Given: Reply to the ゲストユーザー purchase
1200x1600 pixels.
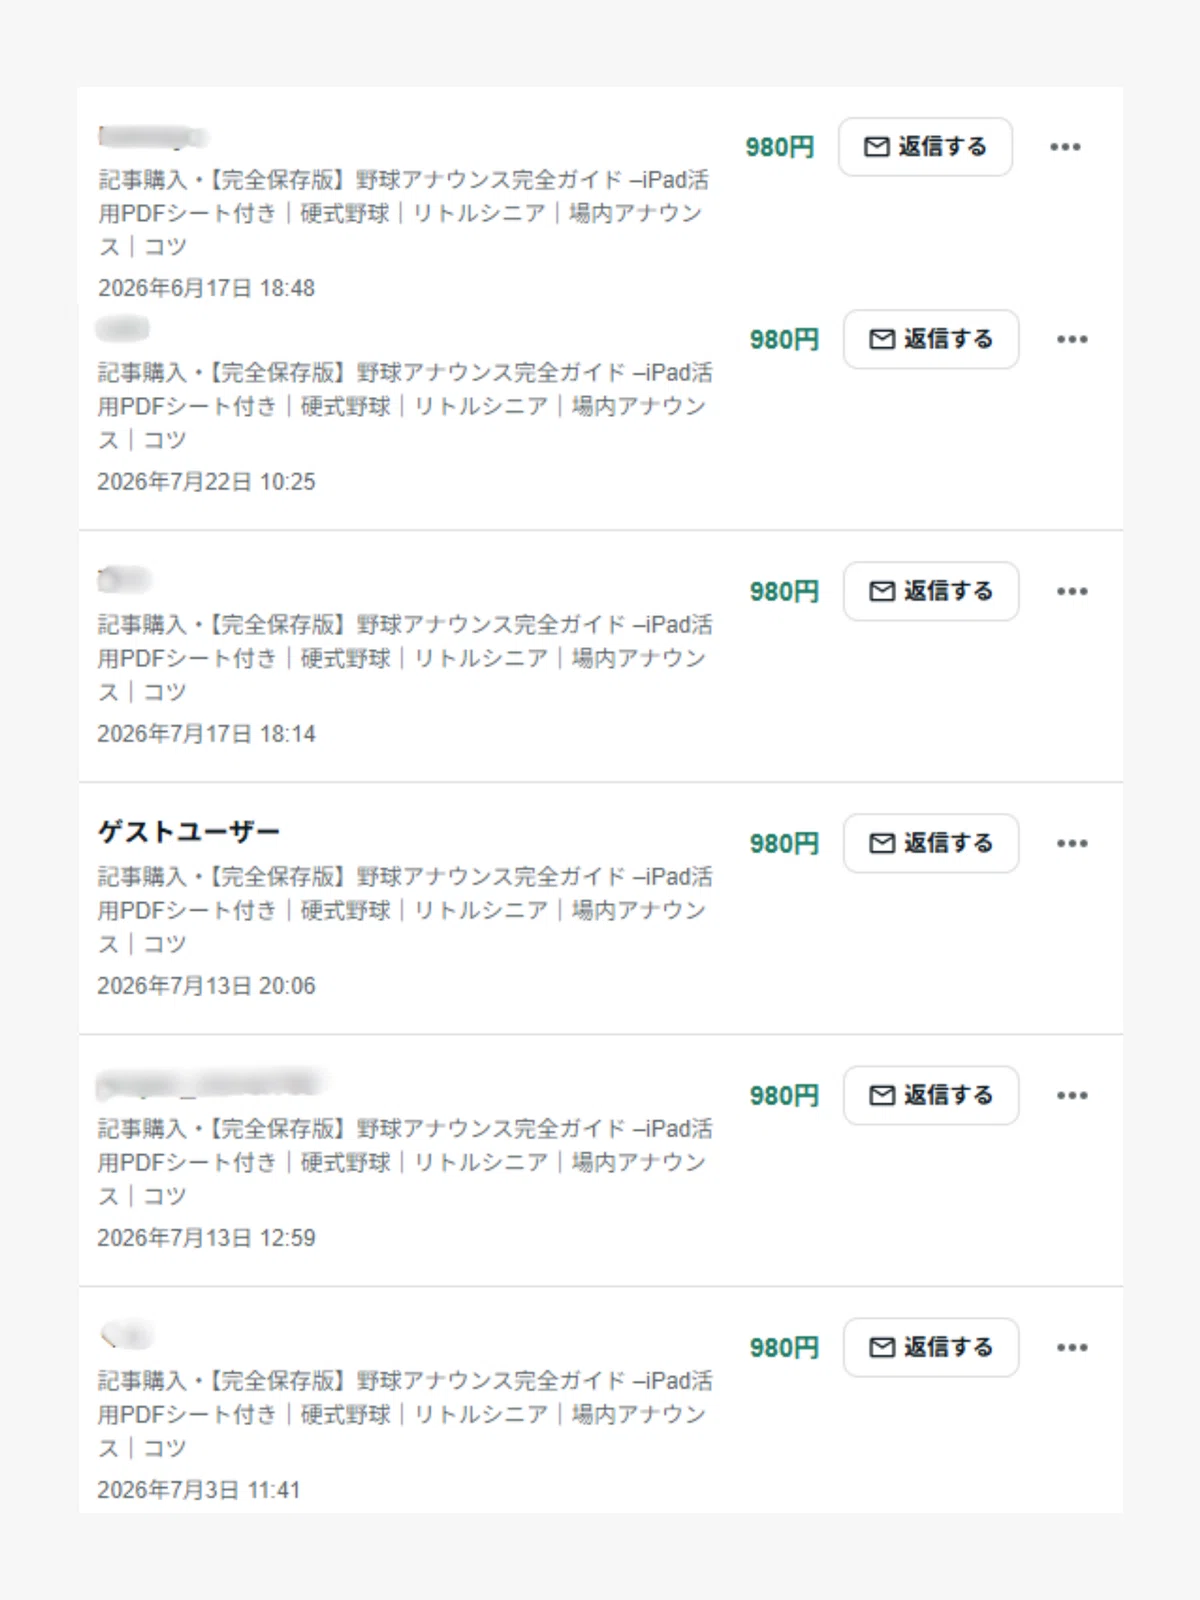Looking at the screenshot, I should pos(931,843).
